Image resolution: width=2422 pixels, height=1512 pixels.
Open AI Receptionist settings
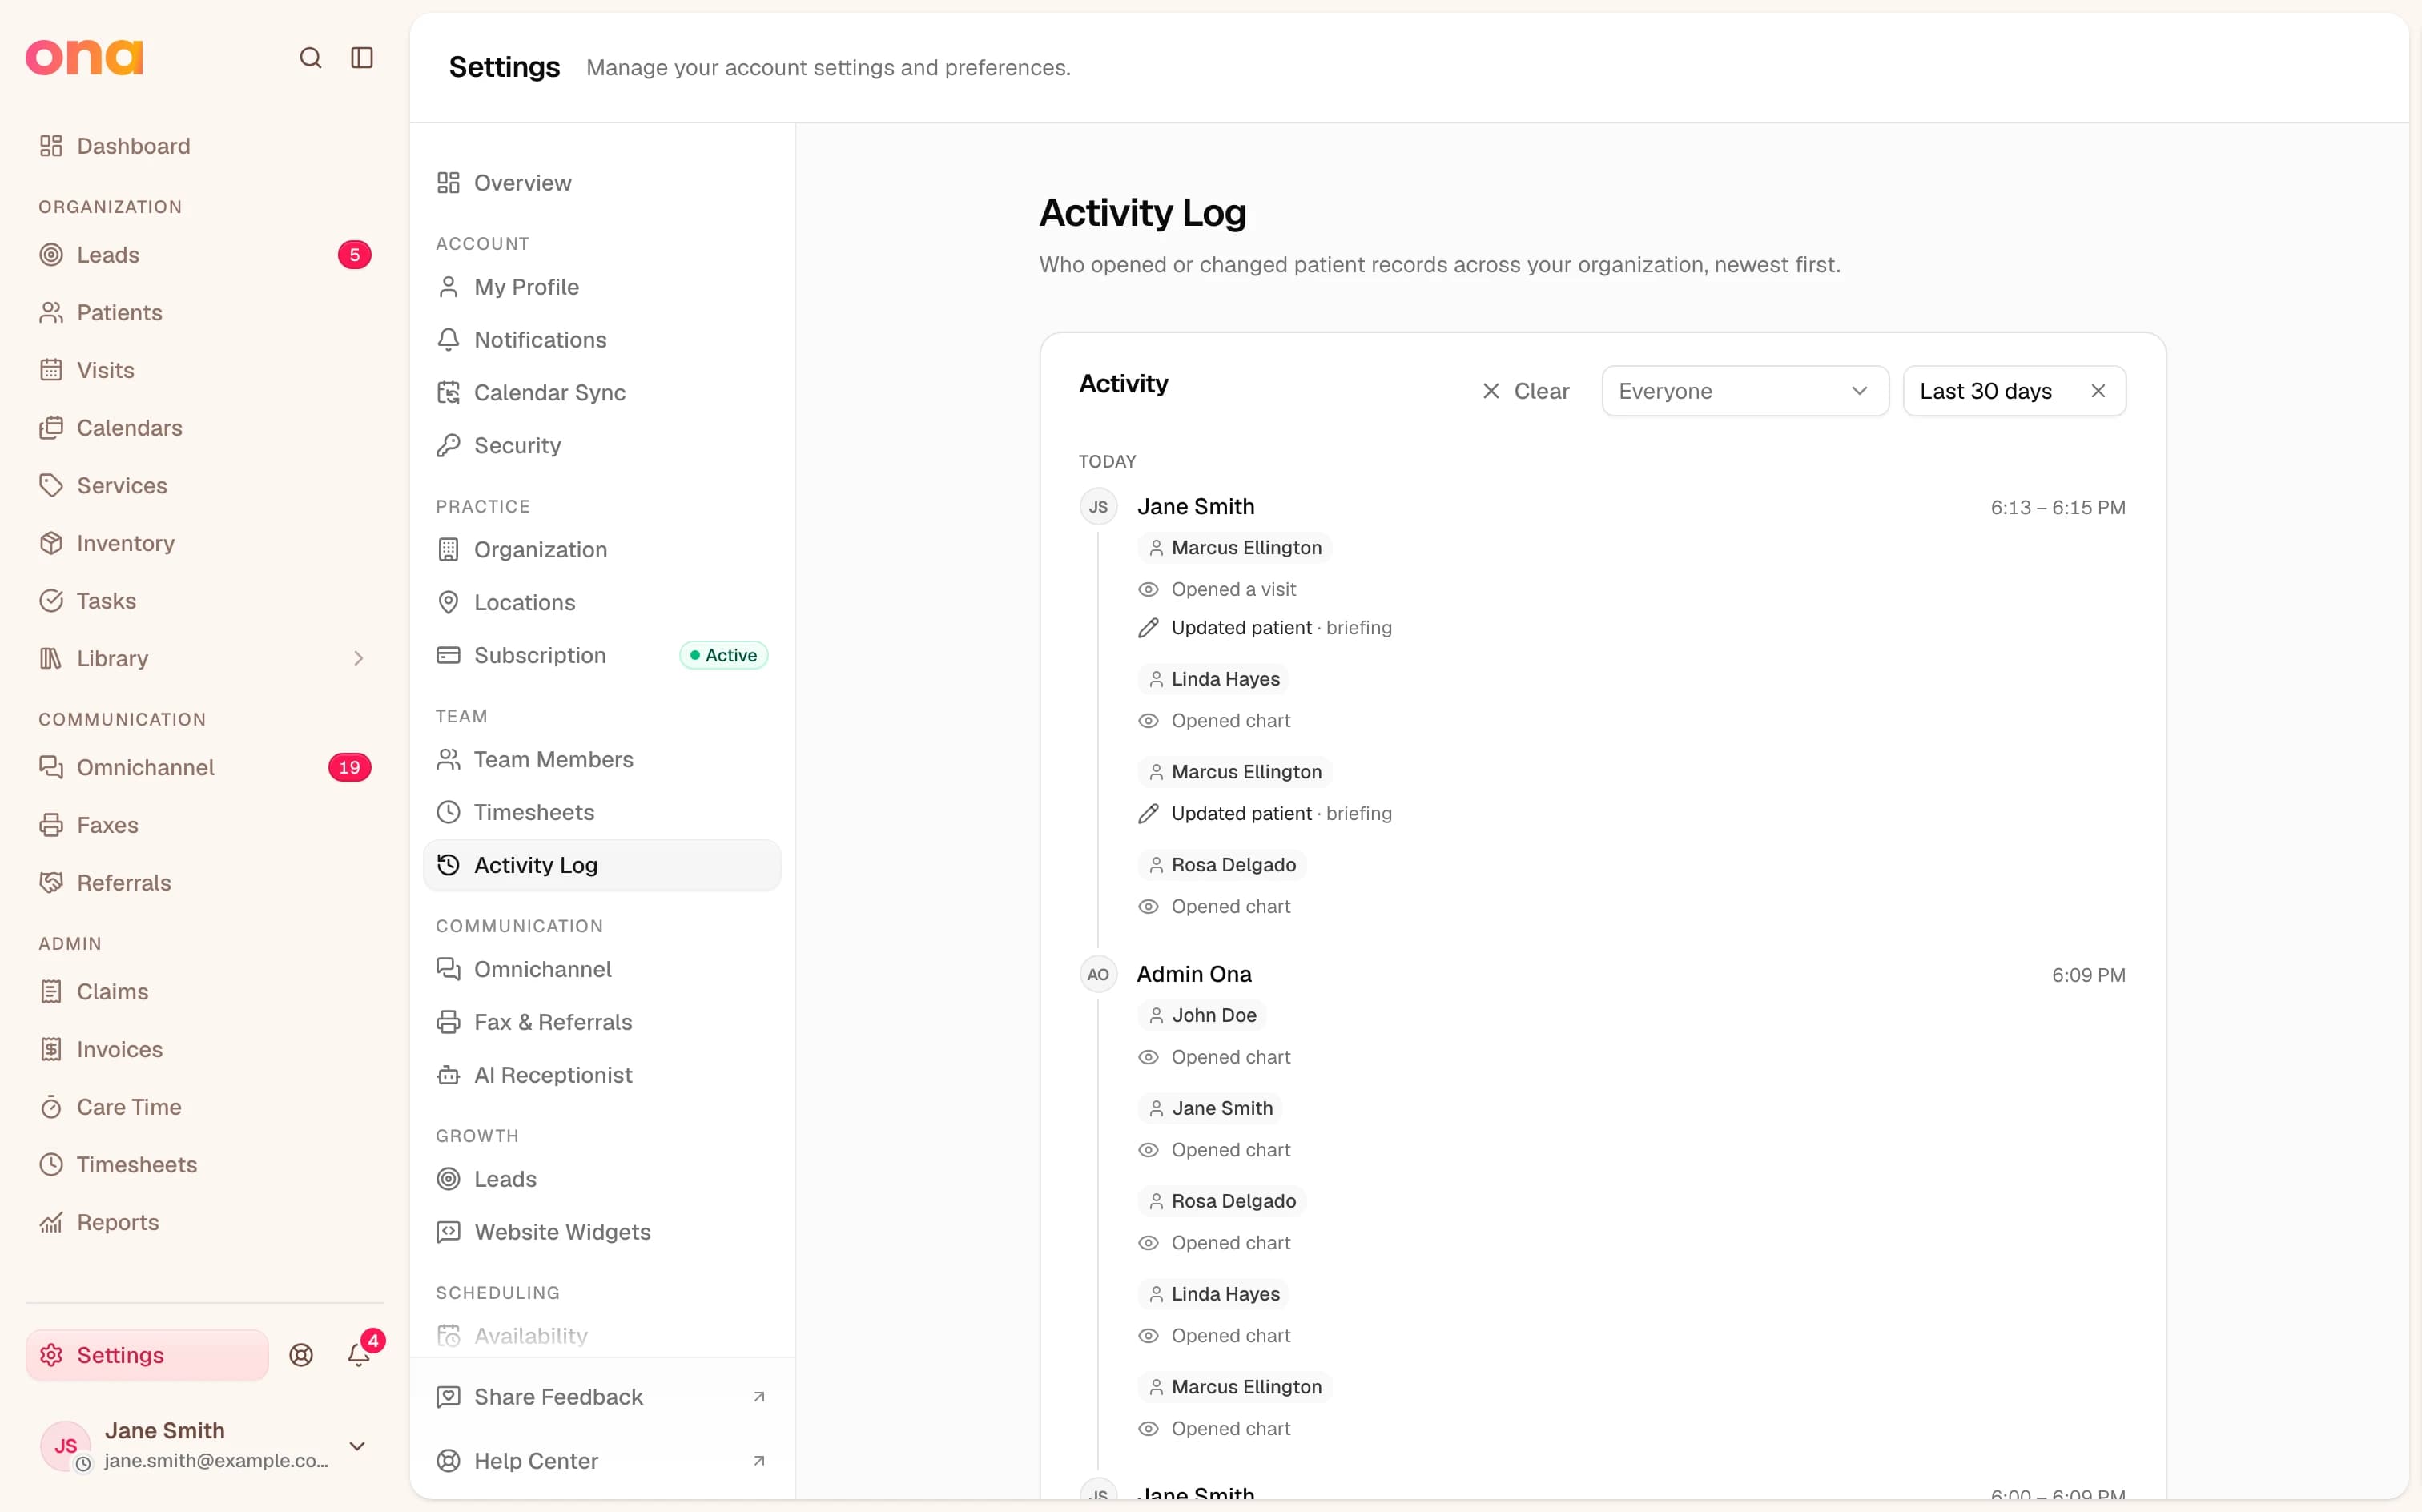pos(602,1075)
